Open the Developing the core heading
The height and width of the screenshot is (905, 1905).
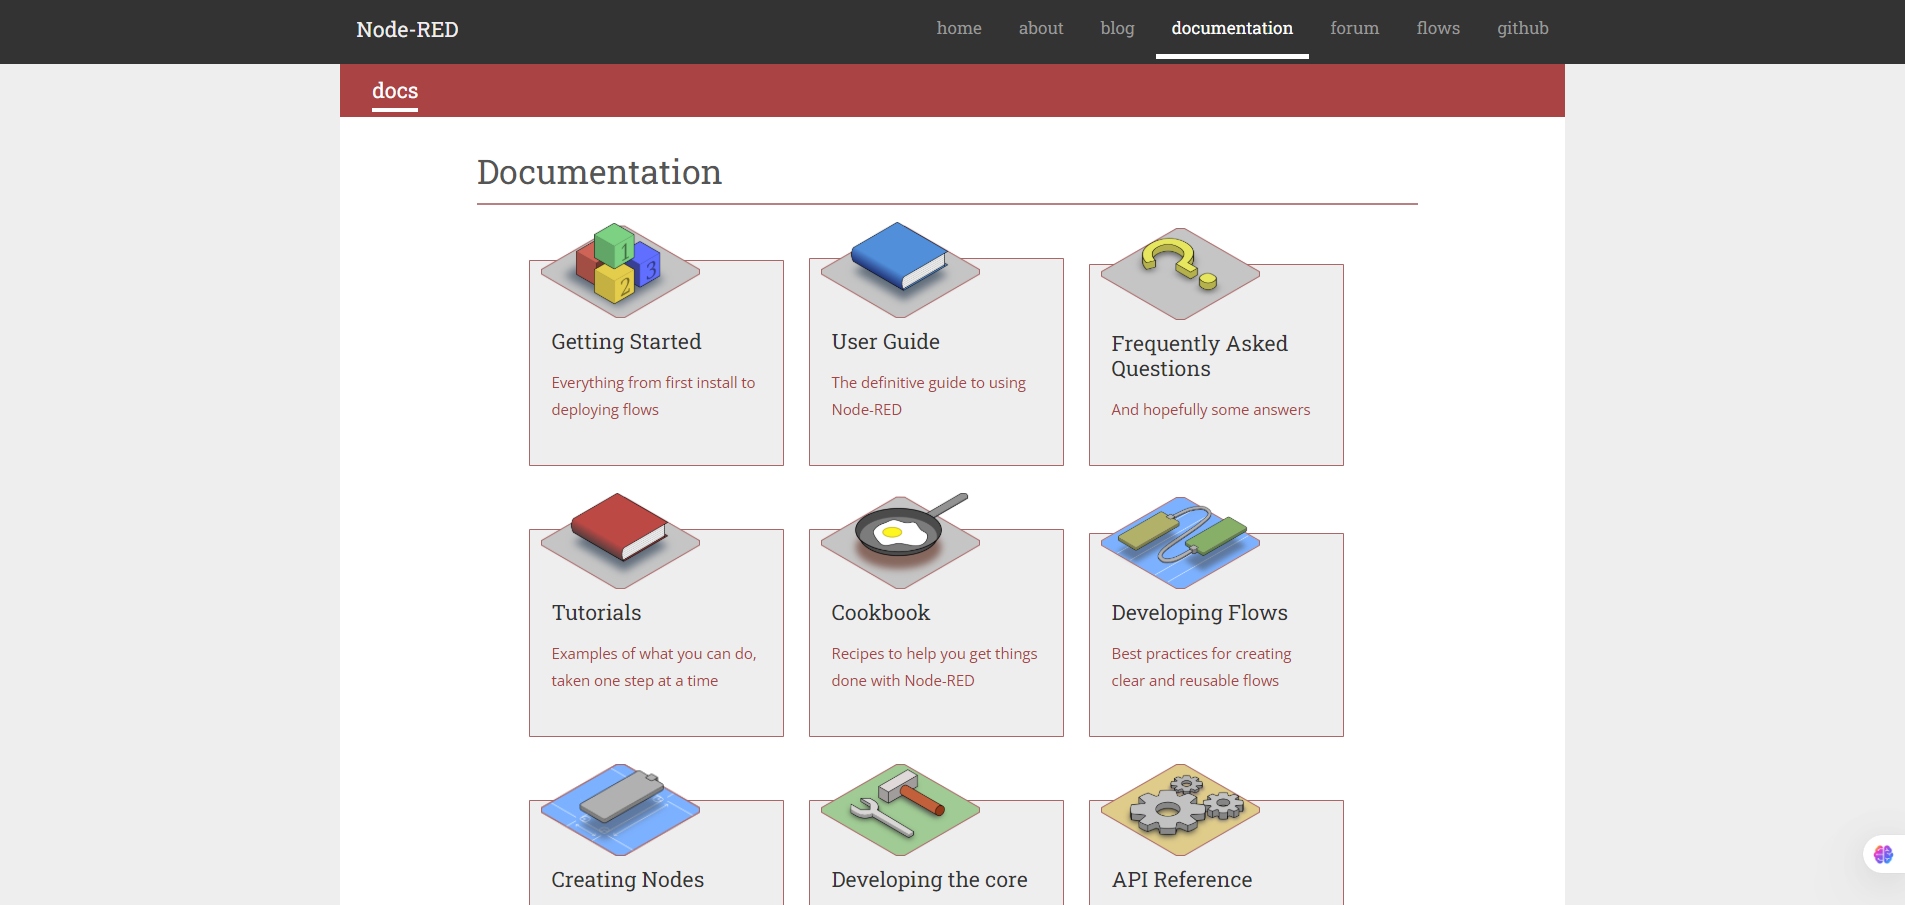click(x=929, y=880)
